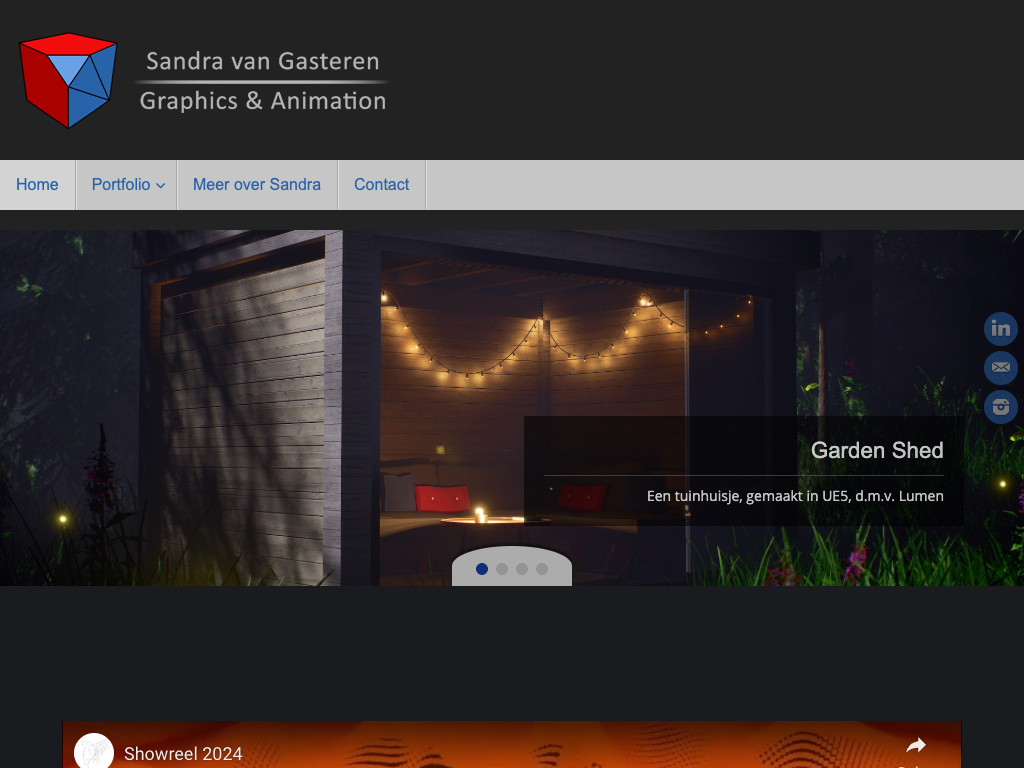Screen dimensions: 1024x768
Task: Open Meer over Sandra page
Action: tap(257, 185)
